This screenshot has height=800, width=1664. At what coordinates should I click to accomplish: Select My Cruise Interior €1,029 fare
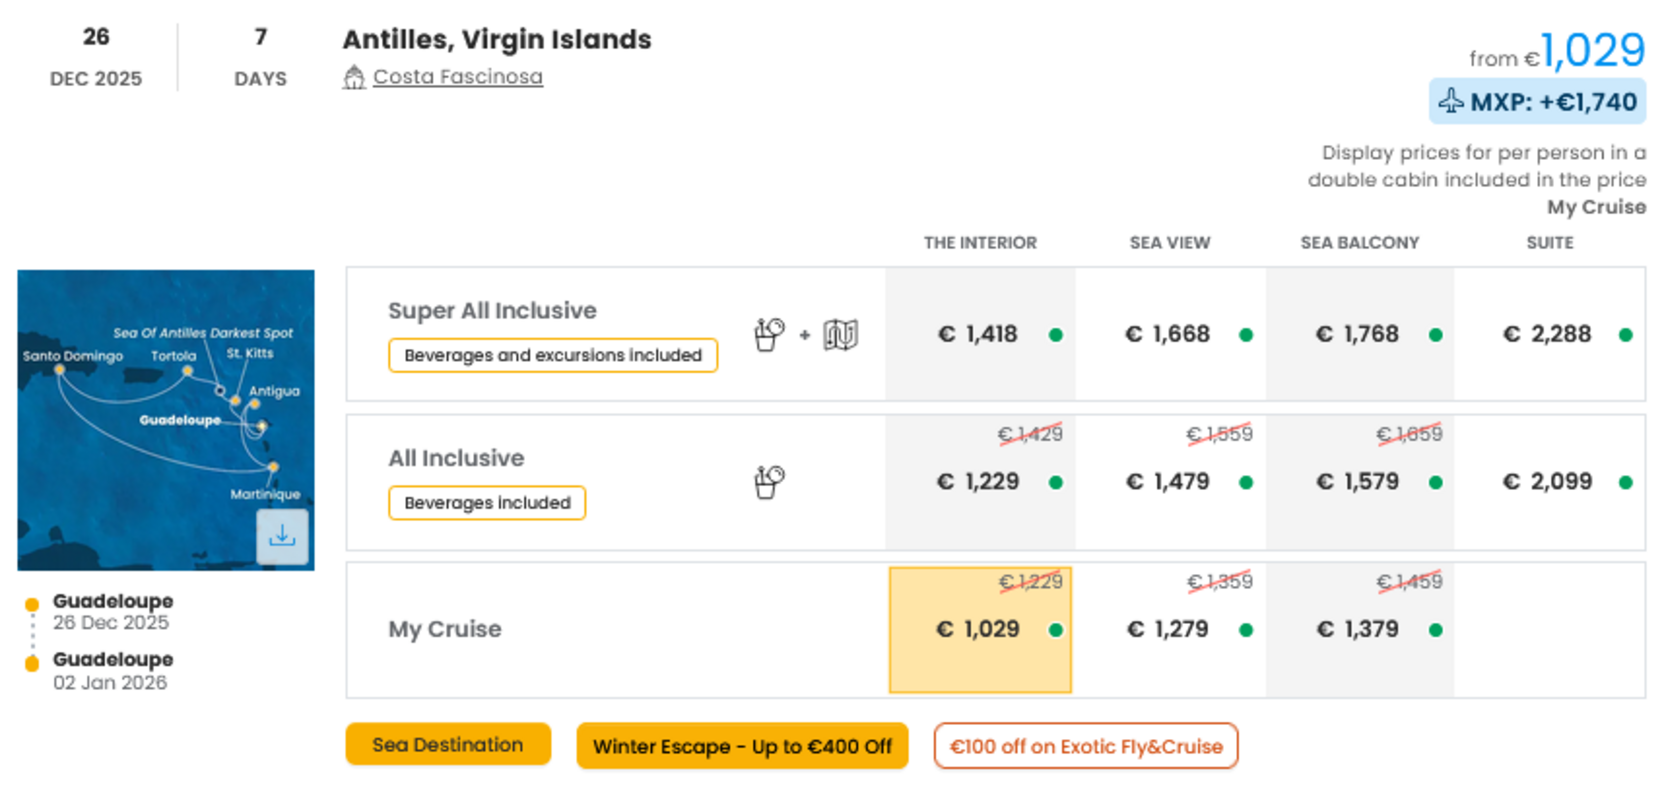[x=980, y=630]
